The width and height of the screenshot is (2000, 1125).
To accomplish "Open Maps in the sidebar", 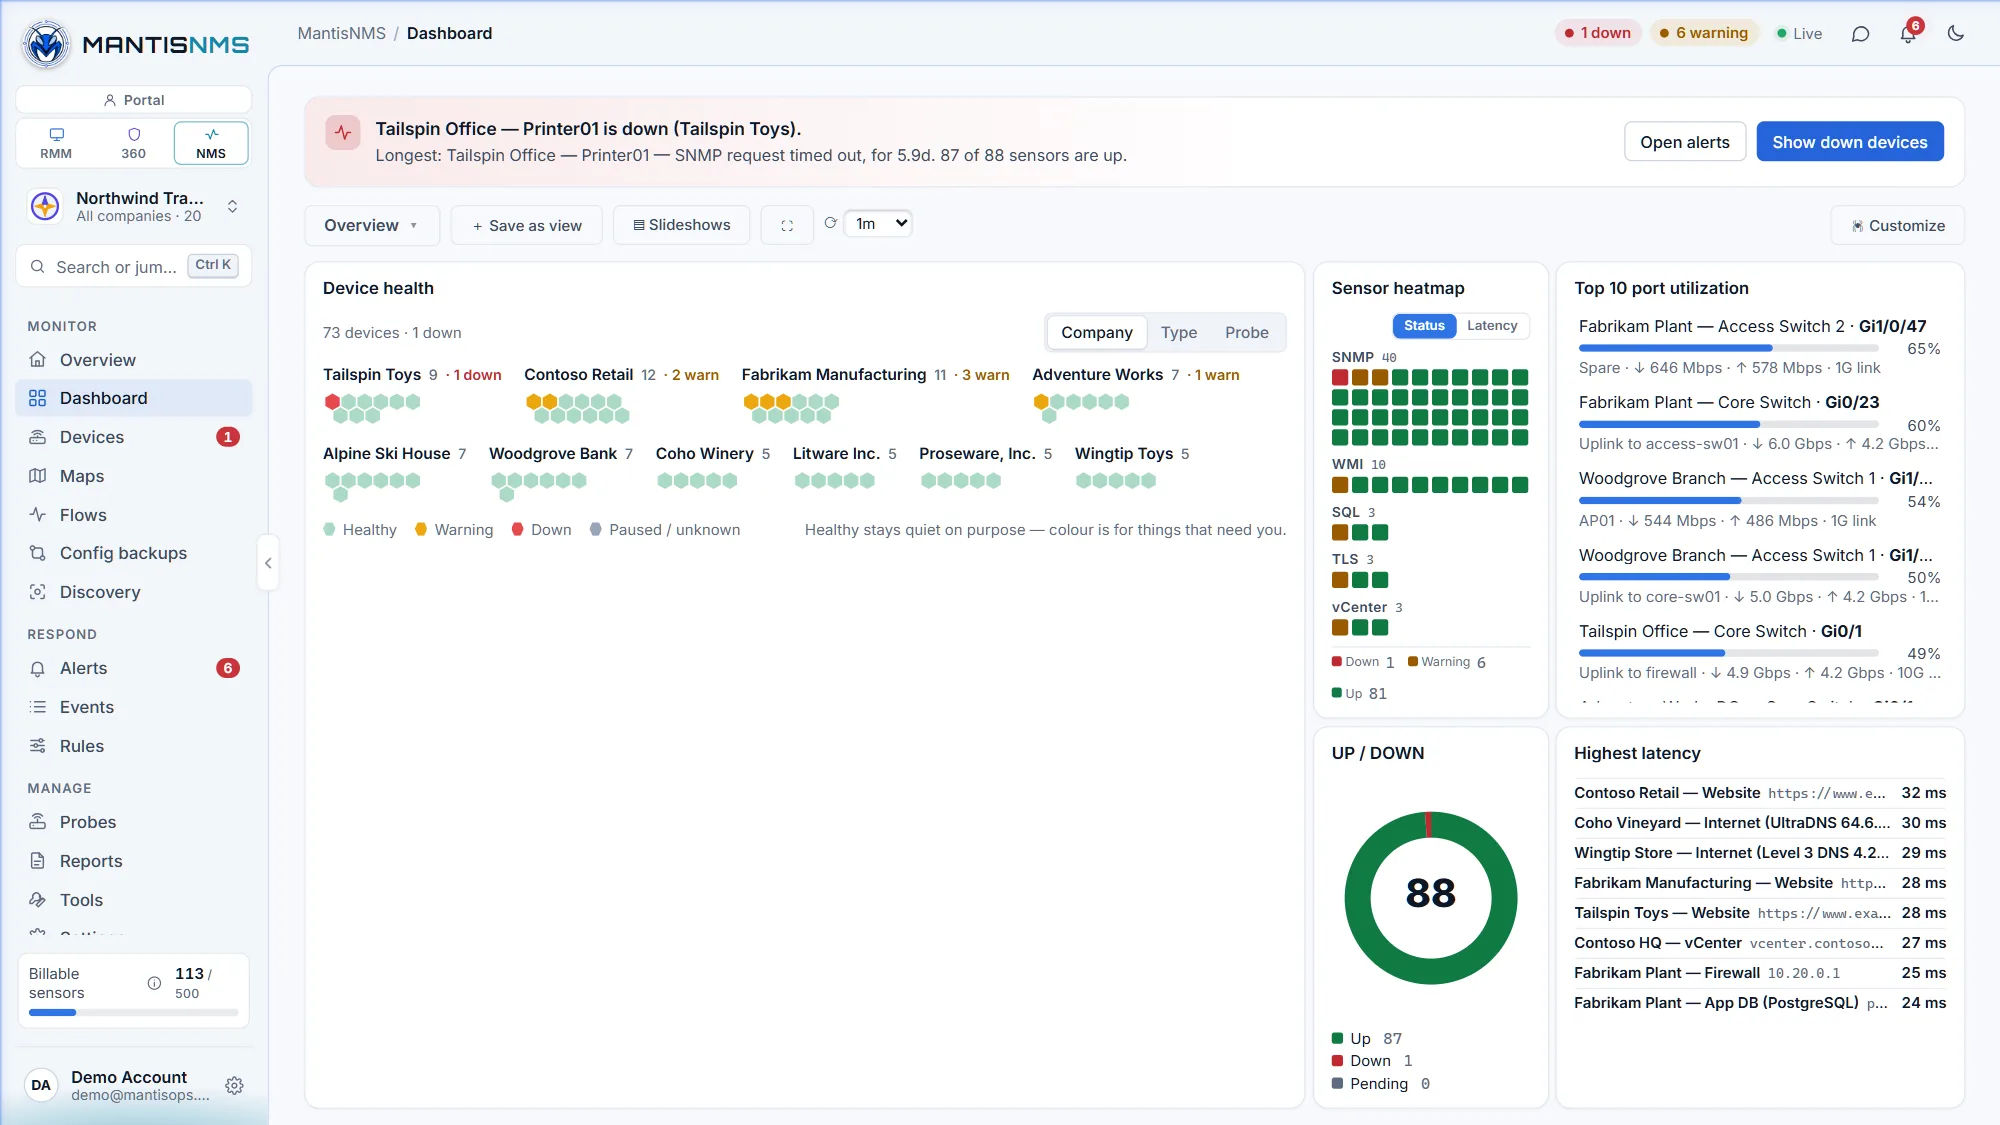I will point(134,476).
